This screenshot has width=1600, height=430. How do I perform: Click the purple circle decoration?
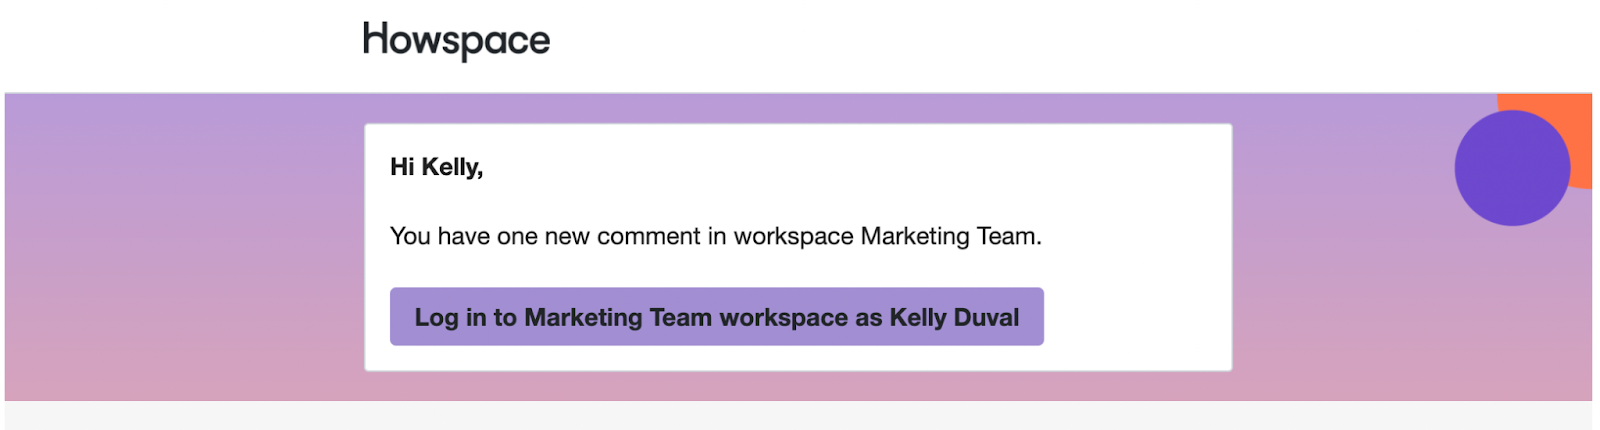click(1512, 168)
